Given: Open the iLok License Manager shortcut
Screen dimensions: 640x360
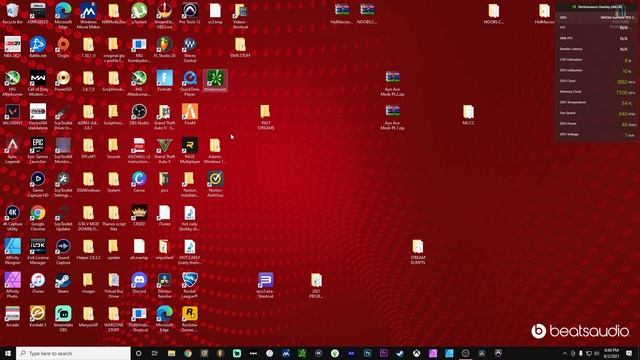Looking at the screenshot, I should (38, 252).
